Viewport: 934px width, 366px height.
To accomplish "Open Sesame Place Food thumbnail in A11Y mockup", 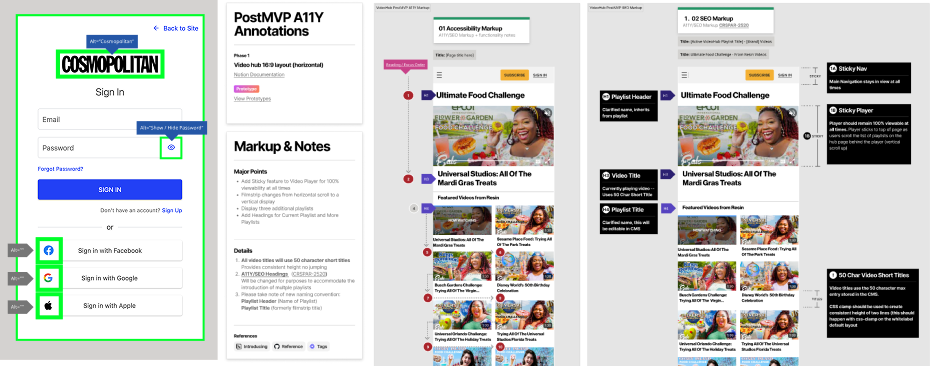I will [525, 220].
